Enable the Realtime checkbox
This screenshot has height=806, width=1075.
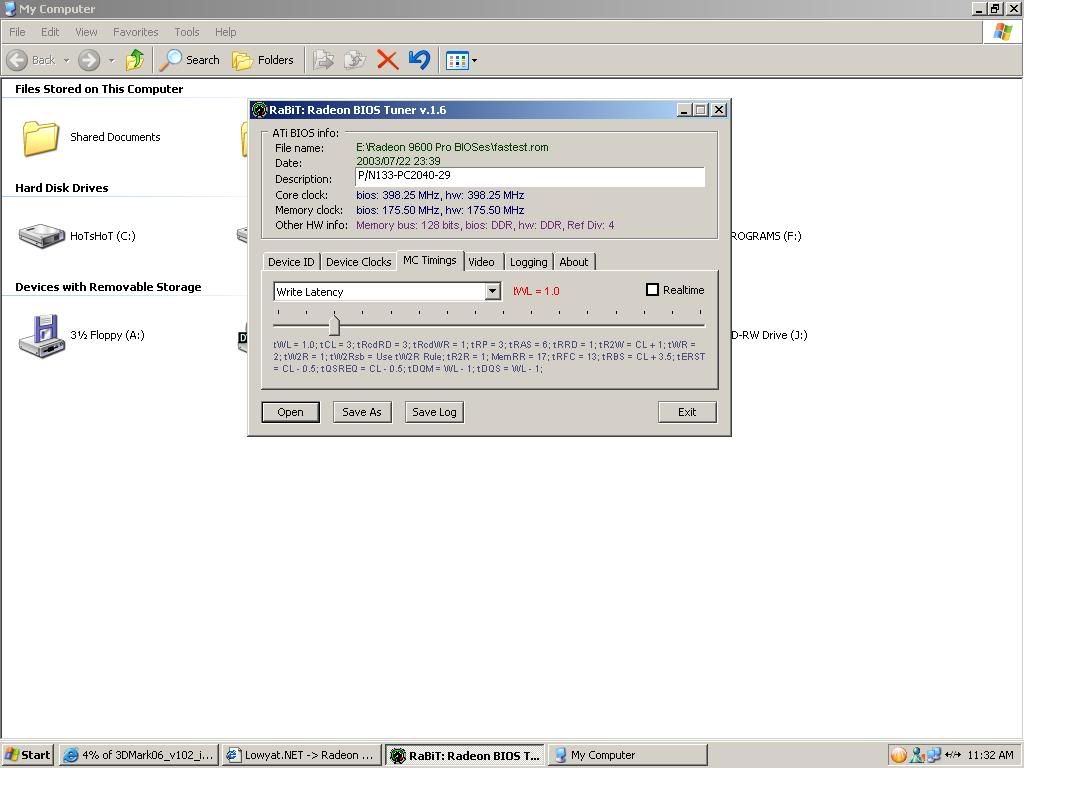click(652, 290)
